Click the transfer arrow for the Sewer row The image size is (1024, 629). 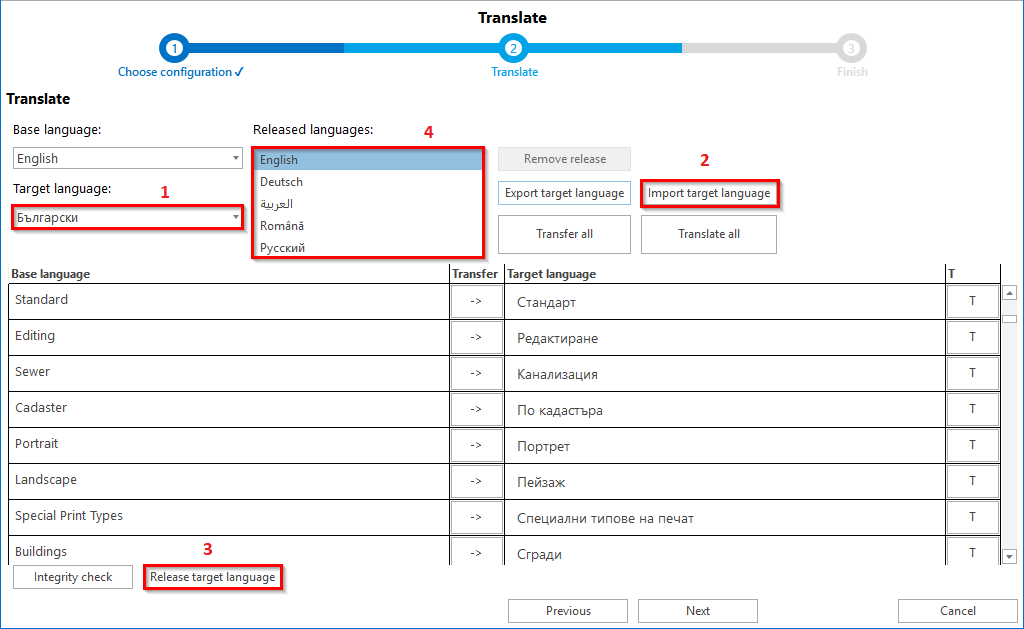[476, 372]
